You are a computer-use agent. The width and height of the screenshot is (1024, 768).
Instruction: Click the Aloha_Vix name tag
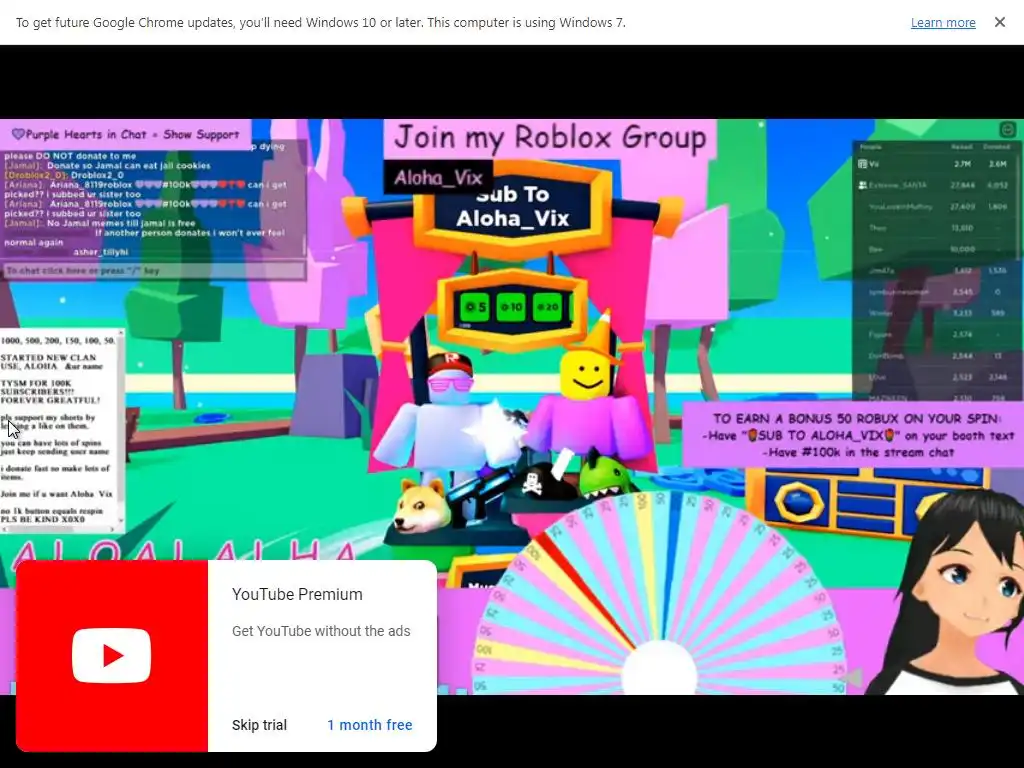click(438, 178)
